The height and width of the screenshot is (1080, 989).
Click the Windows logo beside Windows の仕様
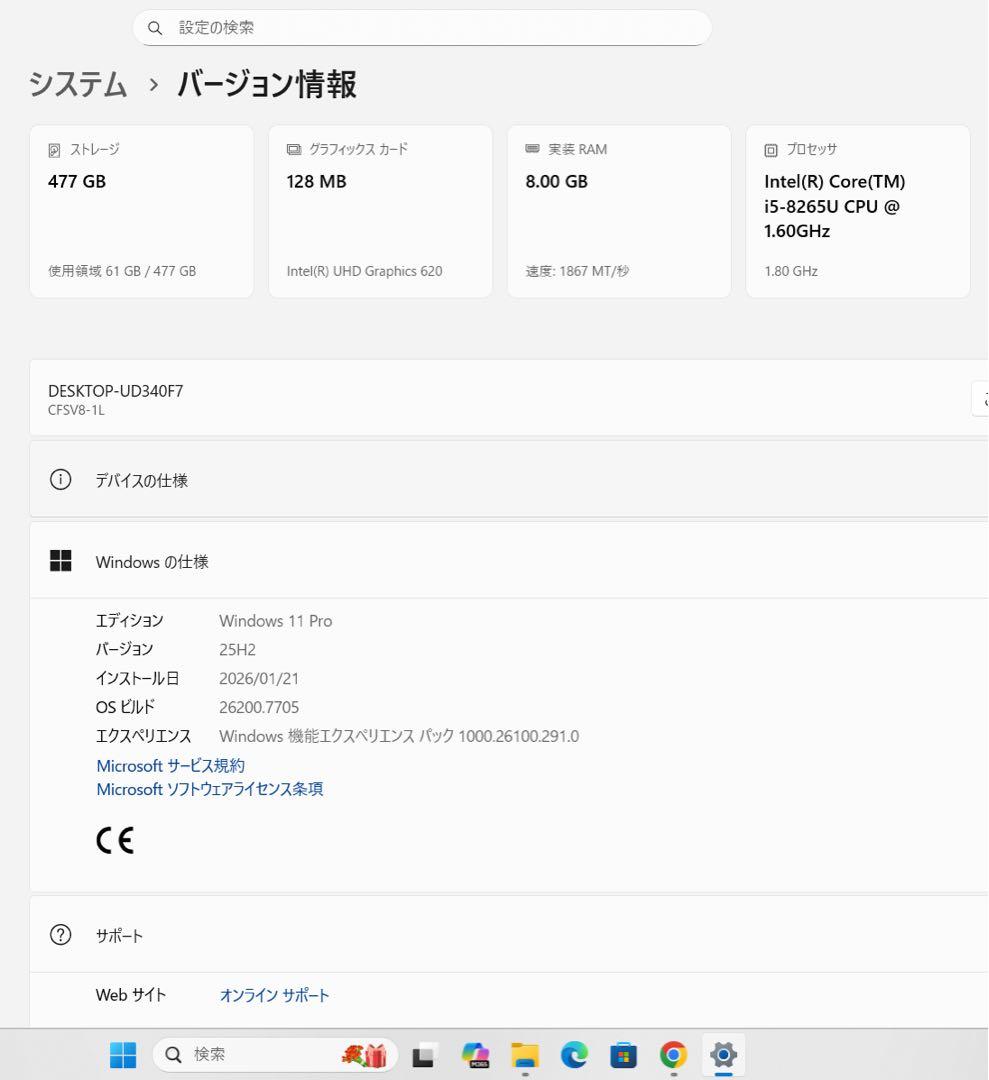click(61, 561)
